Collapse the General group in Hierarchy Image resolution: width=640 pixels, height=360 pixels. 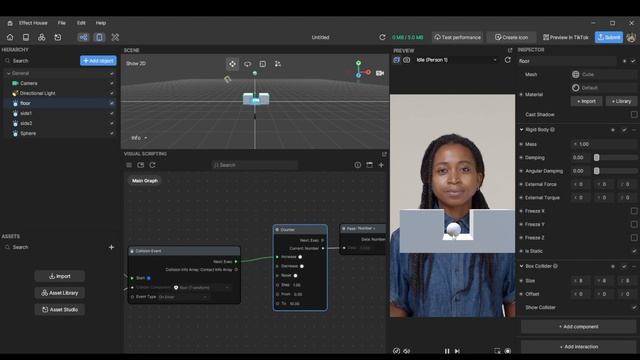(x=9, y=73)
